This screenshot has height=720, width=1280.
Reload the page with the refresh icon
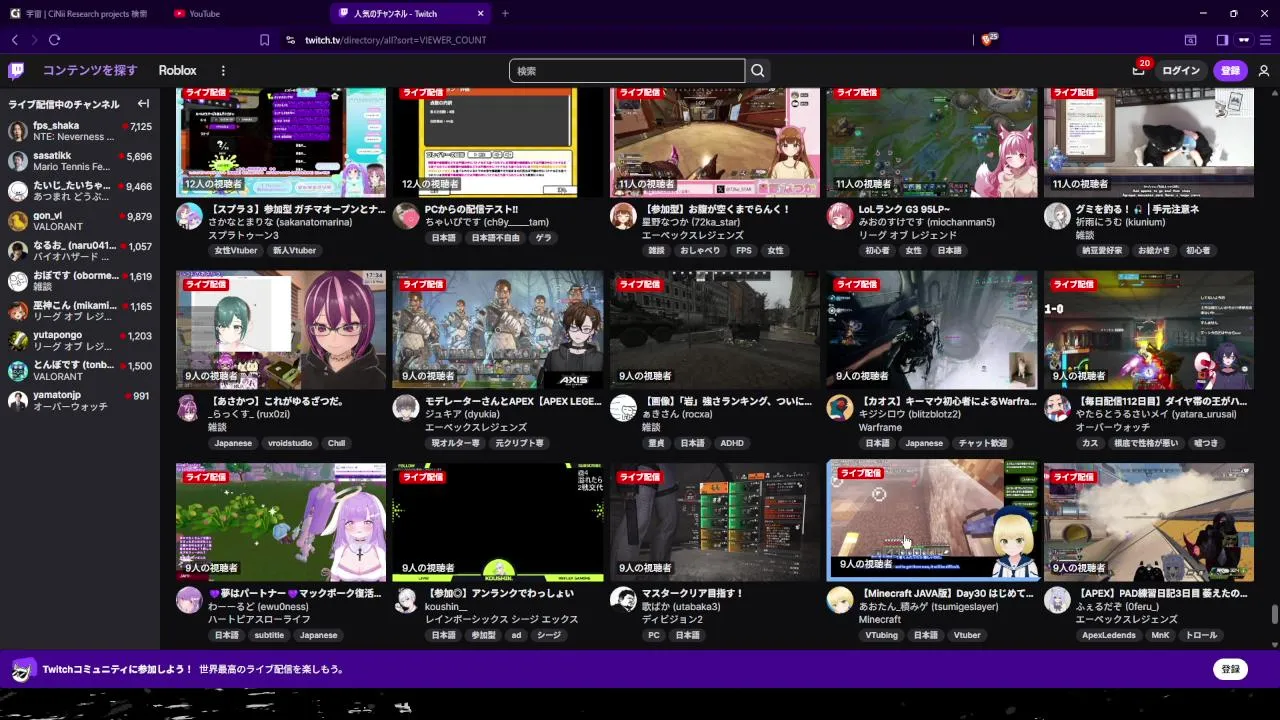[x=54, y=40]
